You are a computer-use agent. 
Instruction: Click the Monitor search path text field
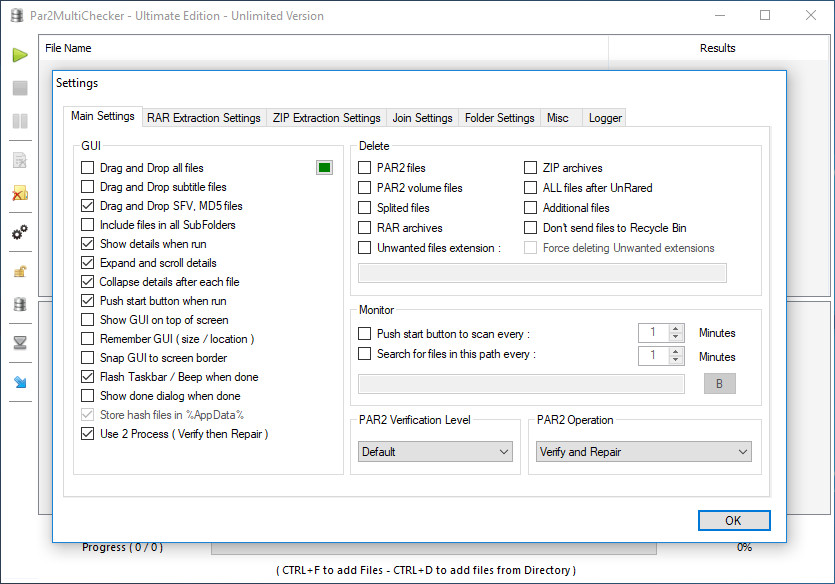[x=521, y=384]
